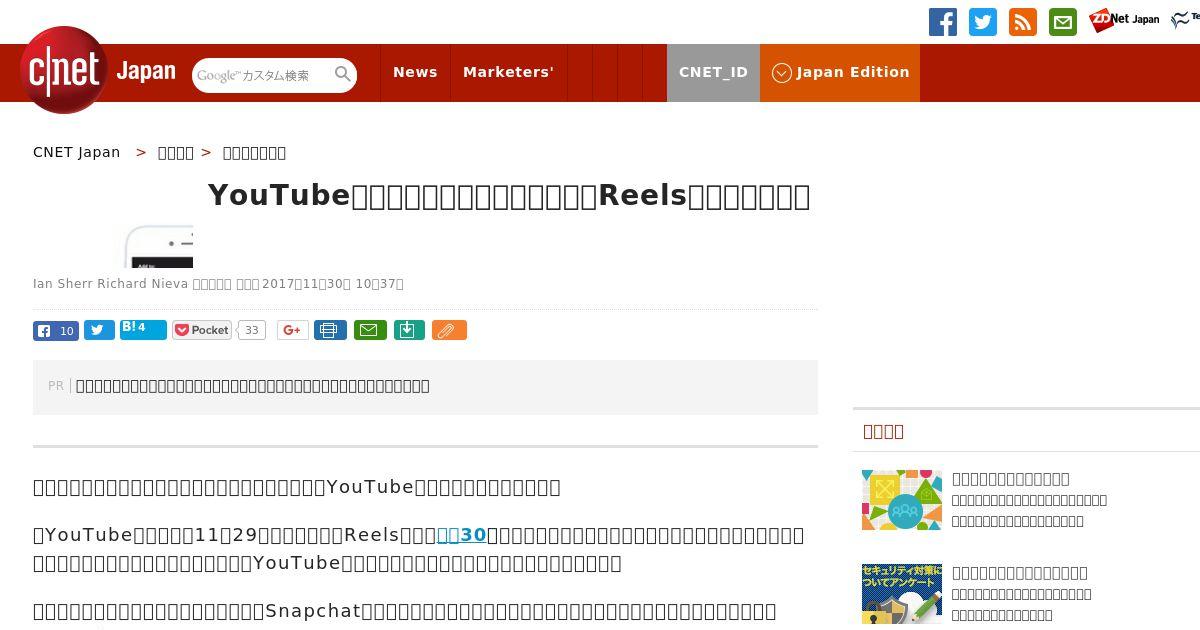Open the News menu
This screenshot has width=1200, height=630.
[415, 72]
